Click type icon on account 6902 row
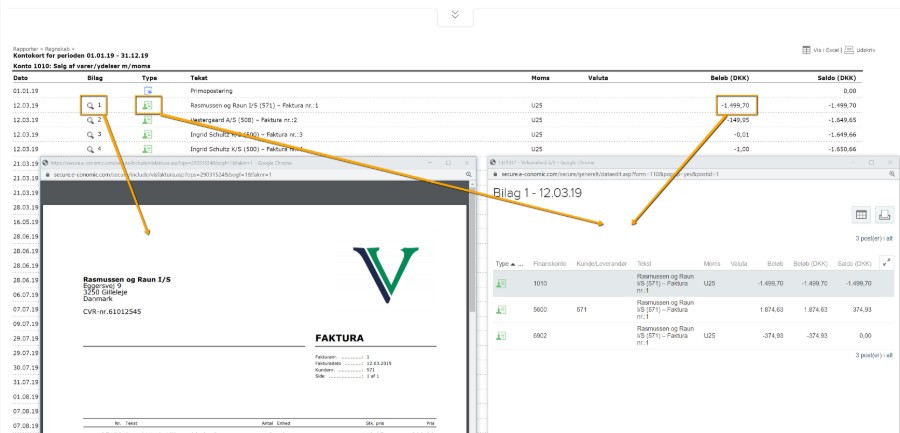Viewport: 900px width, 433px height. click(x=501, y=336)
